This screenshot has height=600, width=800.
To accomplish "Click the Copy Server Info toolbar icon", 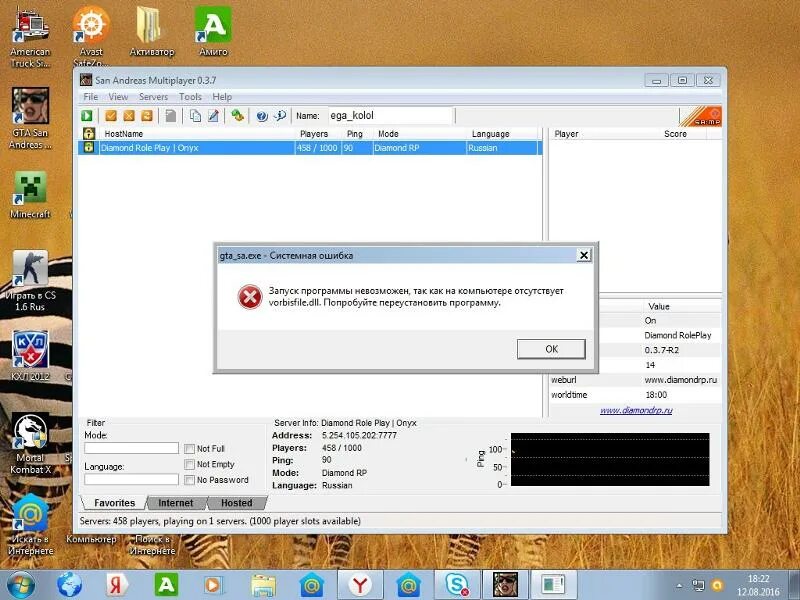I will pos(195,116).
